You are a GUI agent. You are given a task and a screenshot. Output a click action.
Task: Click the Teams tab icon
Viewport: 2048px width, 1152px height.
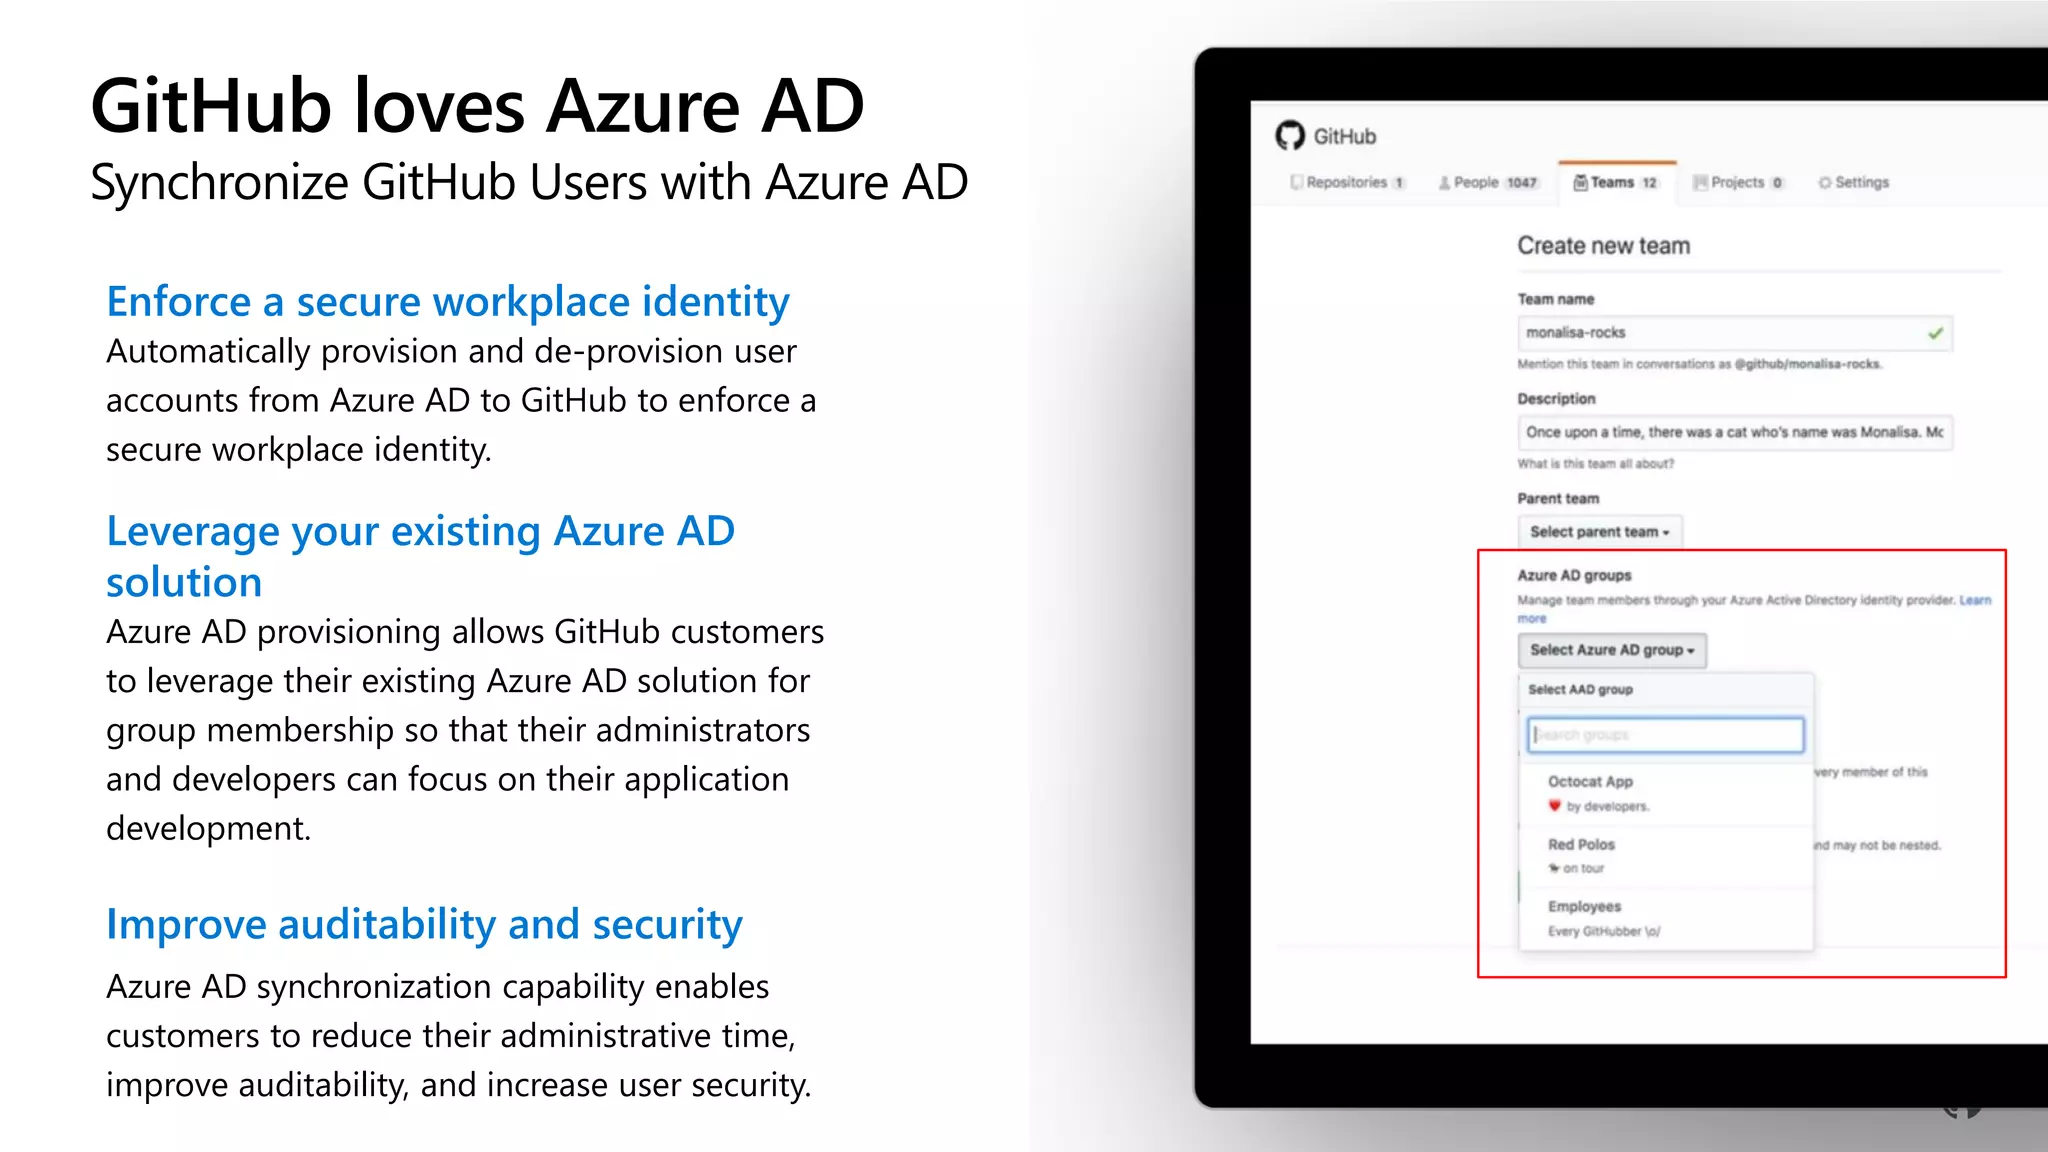pyautogui.click(x=1580, y=182)
